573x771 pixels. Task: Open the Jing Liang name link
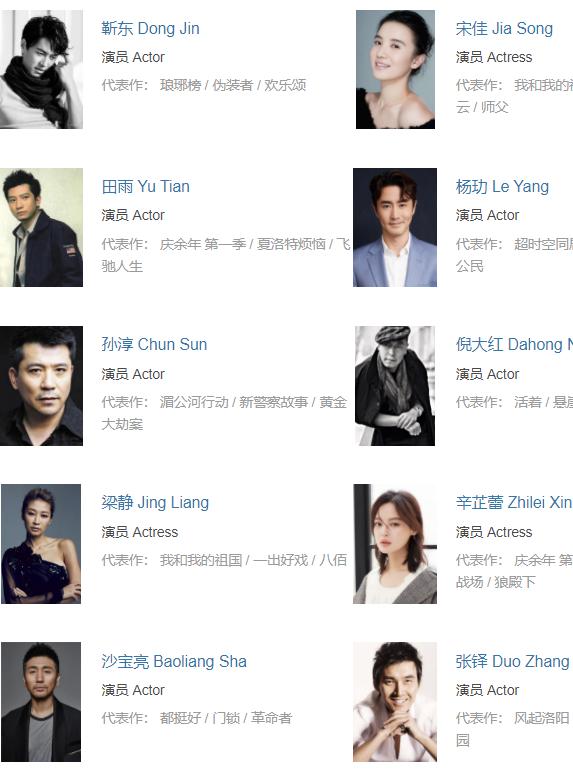[155, 502]
